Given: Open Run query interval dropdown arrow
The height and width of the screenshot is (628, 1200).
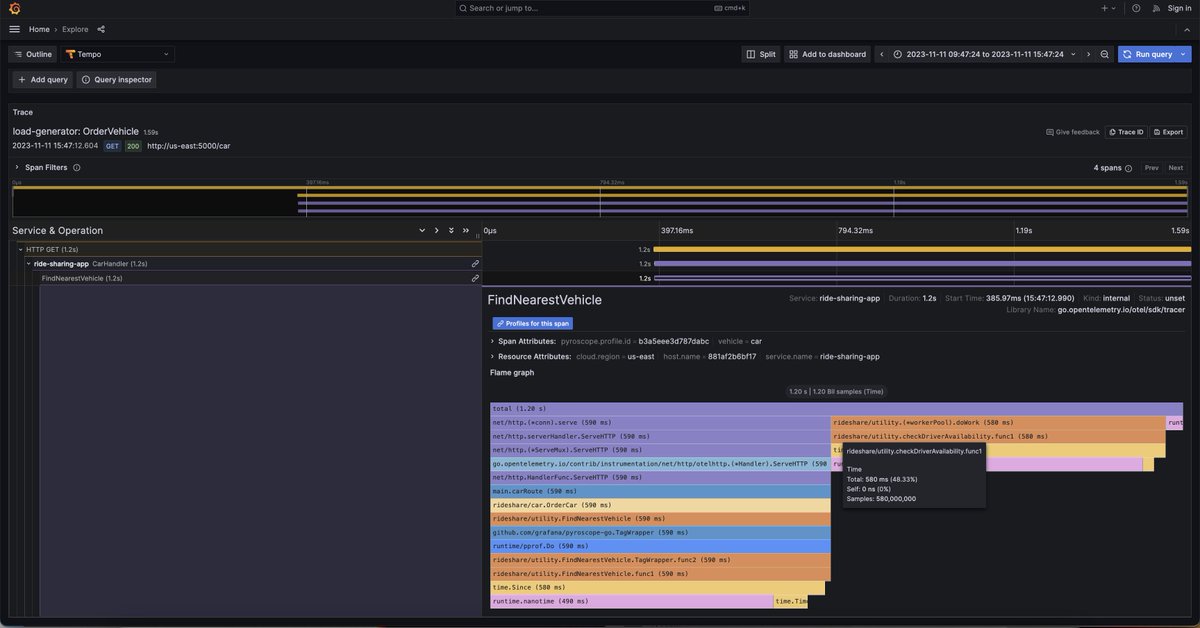Looking at the screenshot, I should [1184, 54].
